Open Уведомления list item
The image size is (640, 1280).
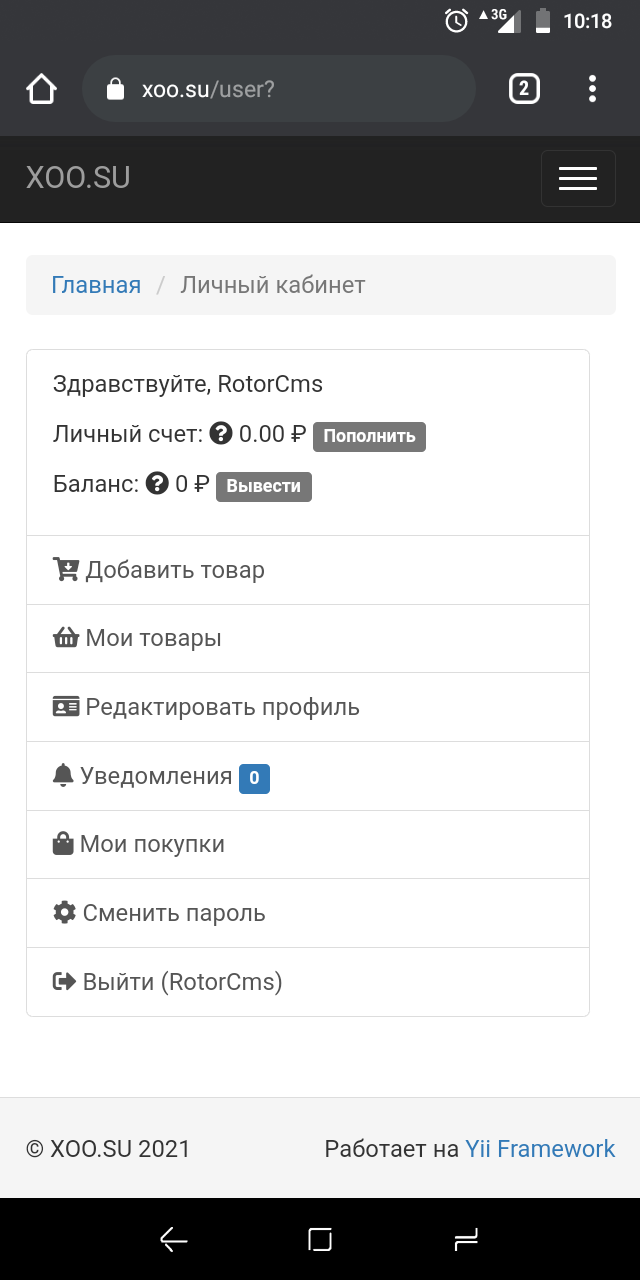tap(156, 776)
